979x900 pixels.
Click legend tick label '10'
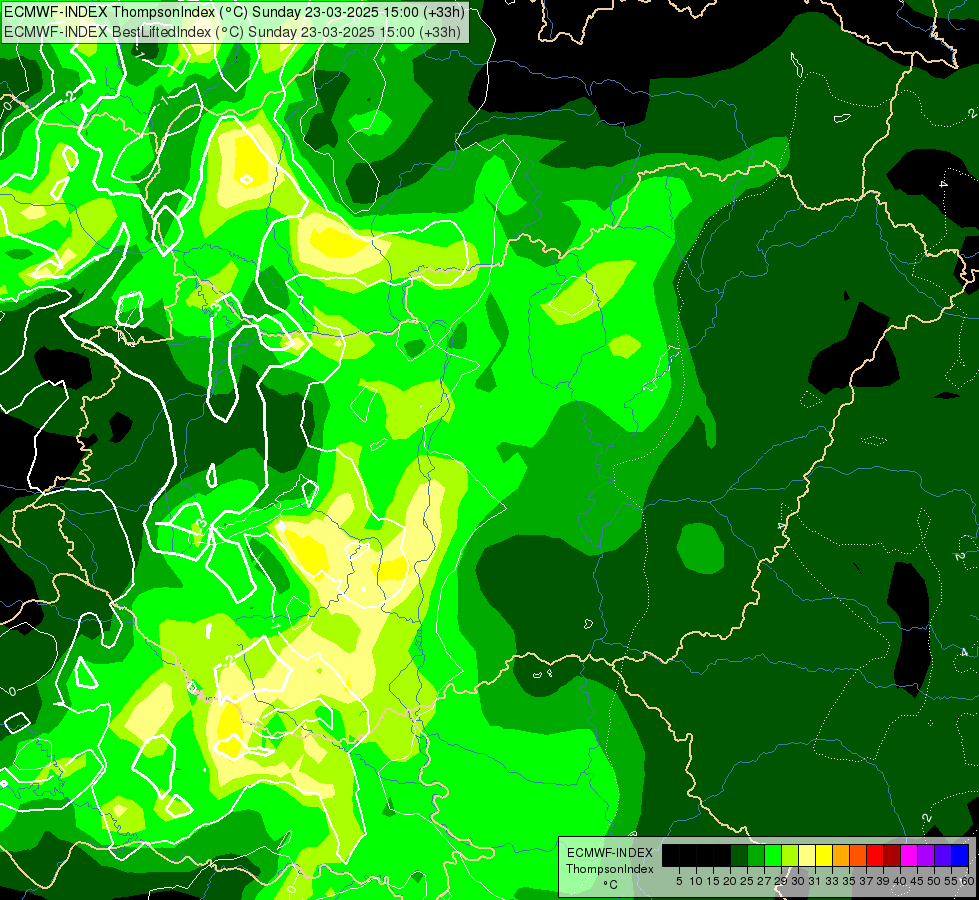click(x=696, y=881)
